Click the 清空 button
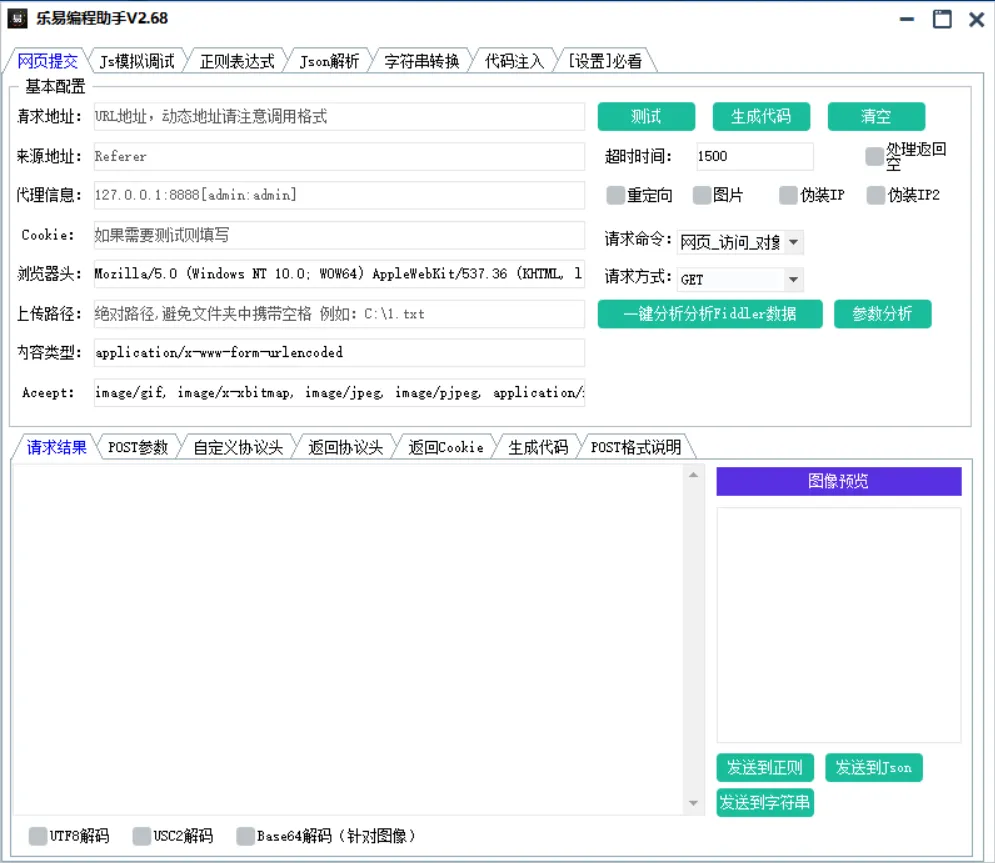Viewport: 995px width, 863px height. tap(876, 116)
